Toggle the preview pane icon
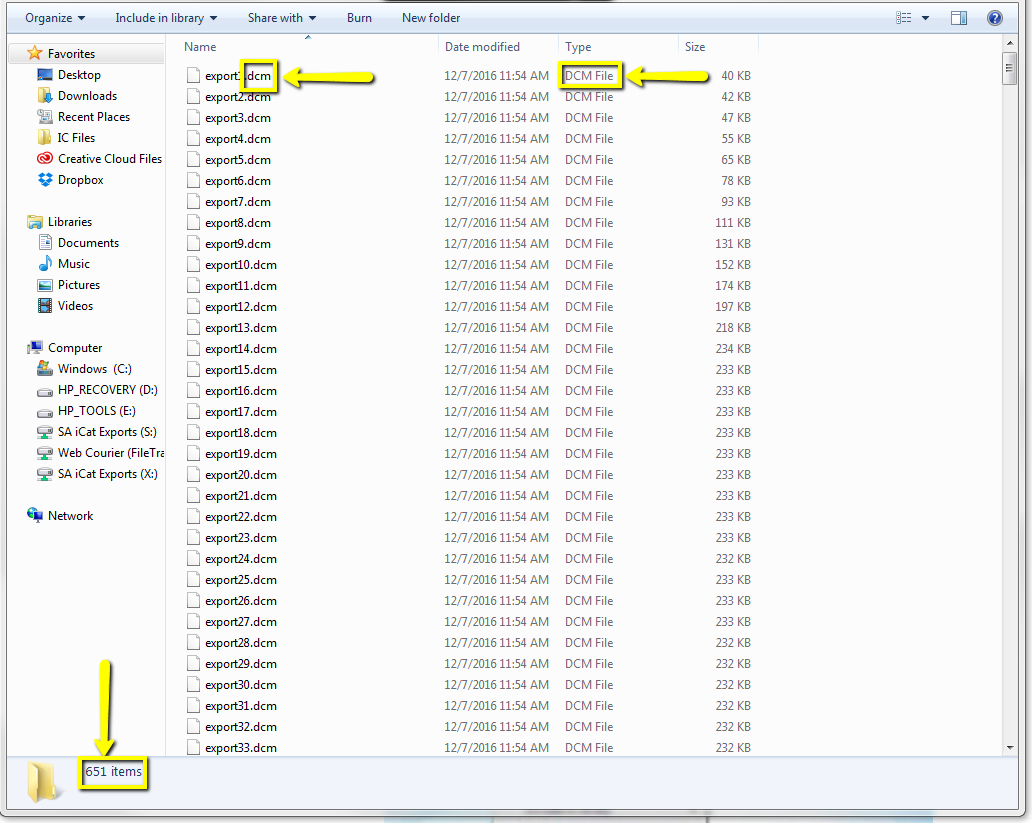This screenshot has width=1032, height=823. [x=959, y=18]
